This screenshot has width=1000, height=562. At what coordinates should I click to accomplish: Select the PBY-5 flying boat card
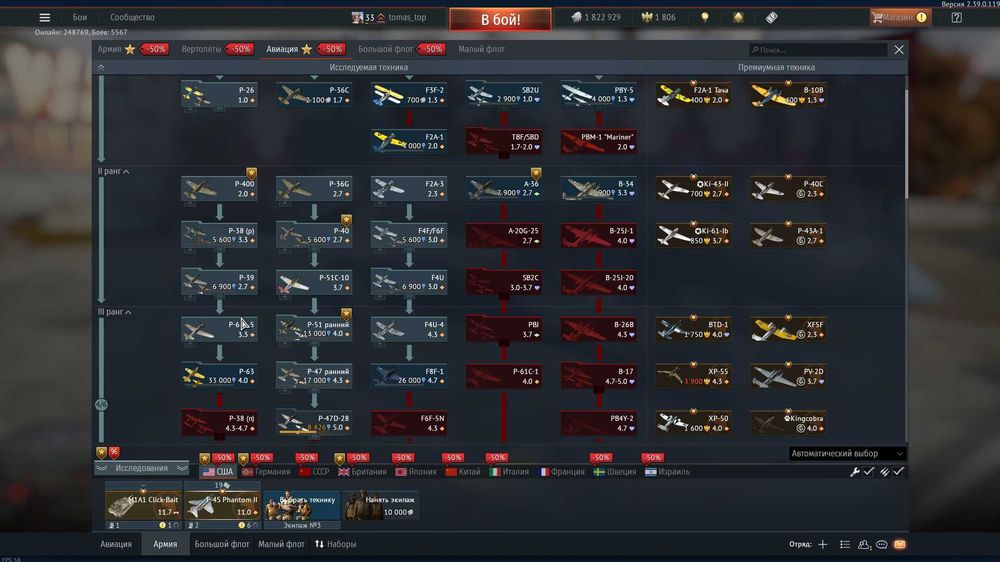599,94
